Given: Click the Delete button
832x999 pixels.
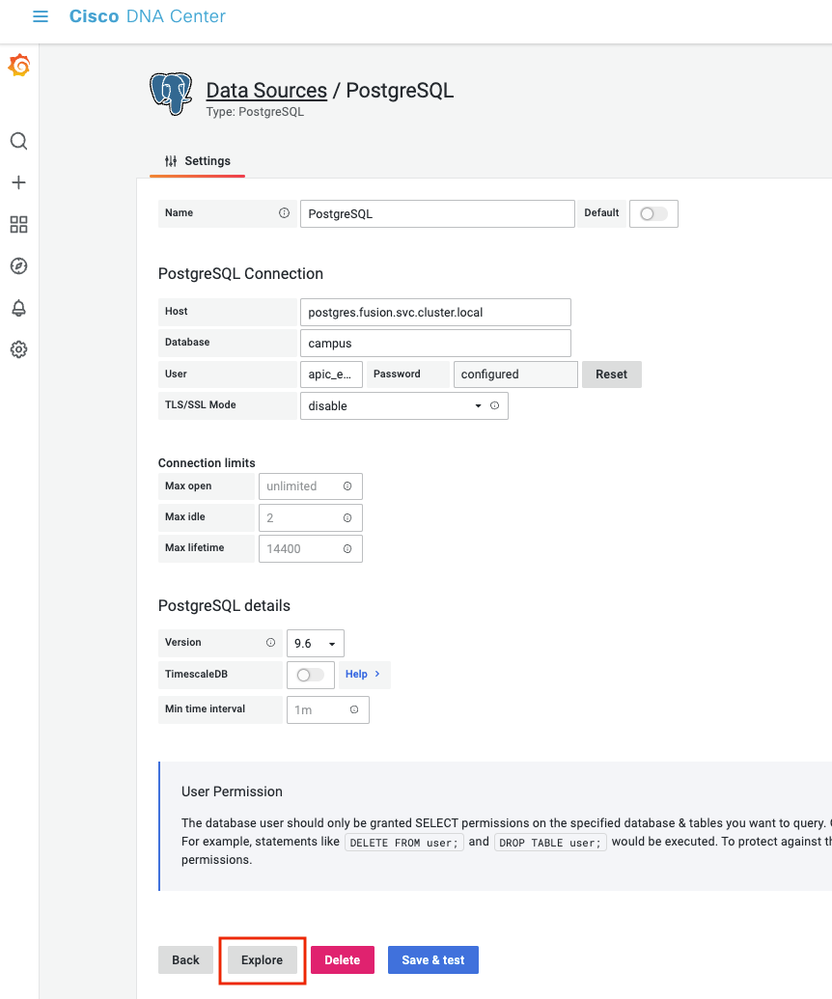Looking at the screenshot, I should (x=342, y=960).
